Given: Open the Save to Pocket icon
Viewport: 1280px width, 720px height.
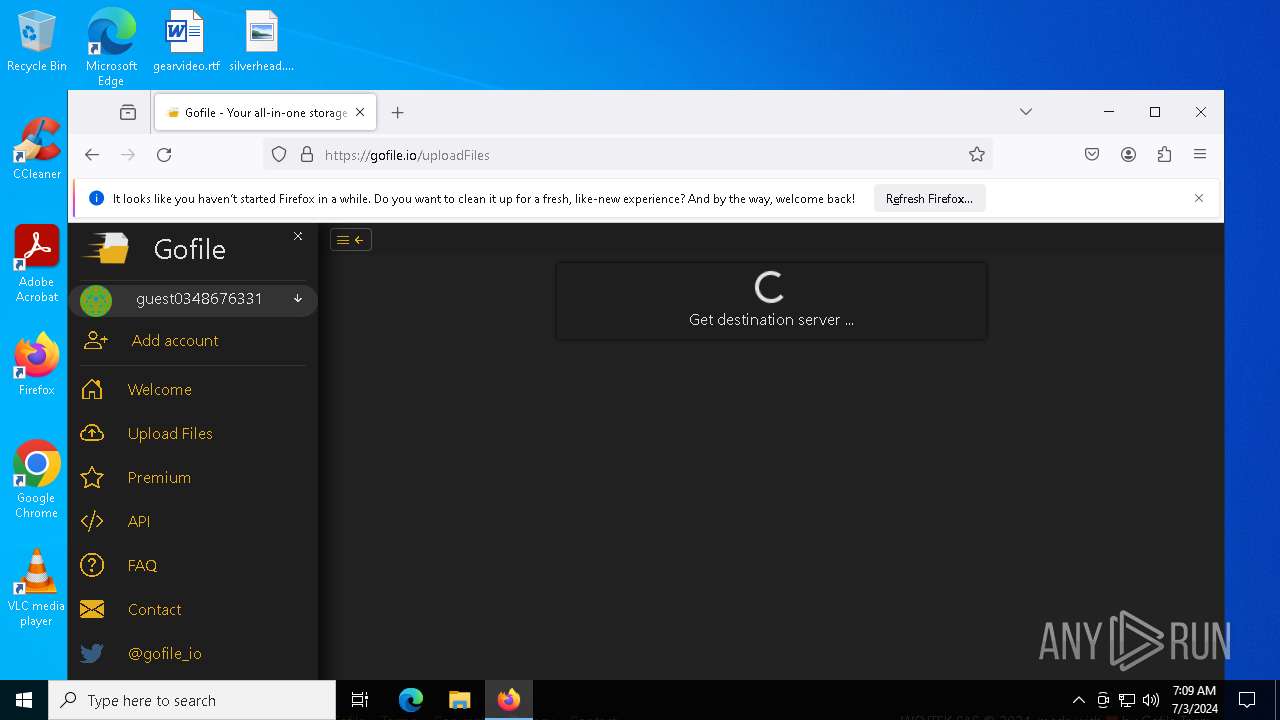Looking at the screenshot, I should click(1092, 154).
